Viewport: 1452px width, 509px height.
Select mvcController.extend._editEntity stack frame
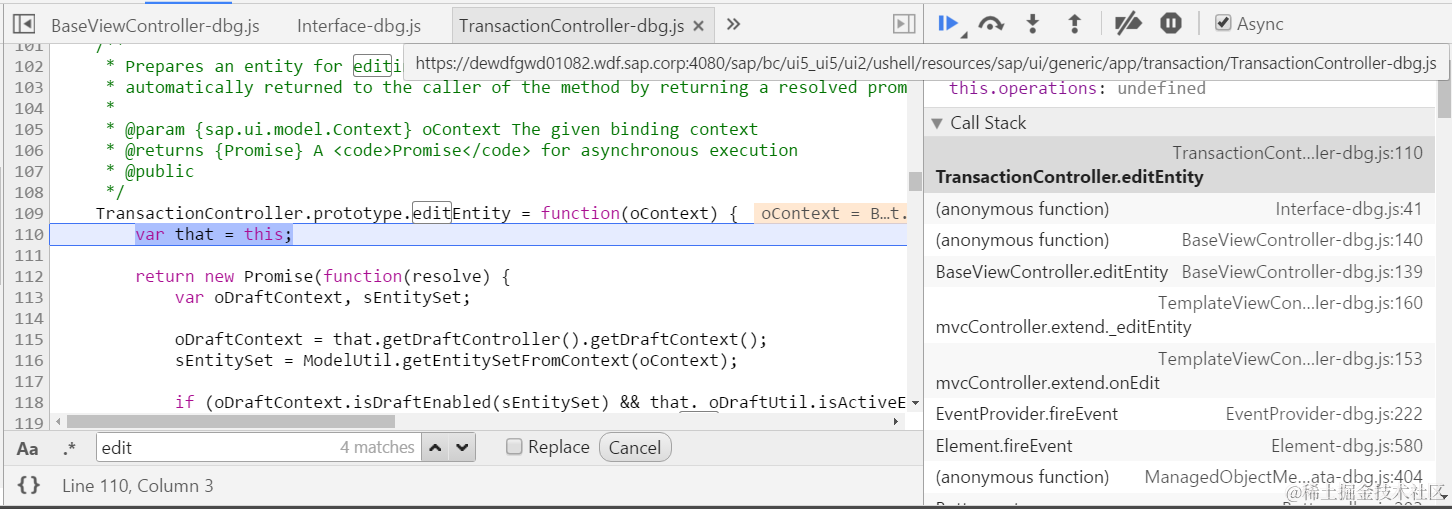pos(1180,315)
